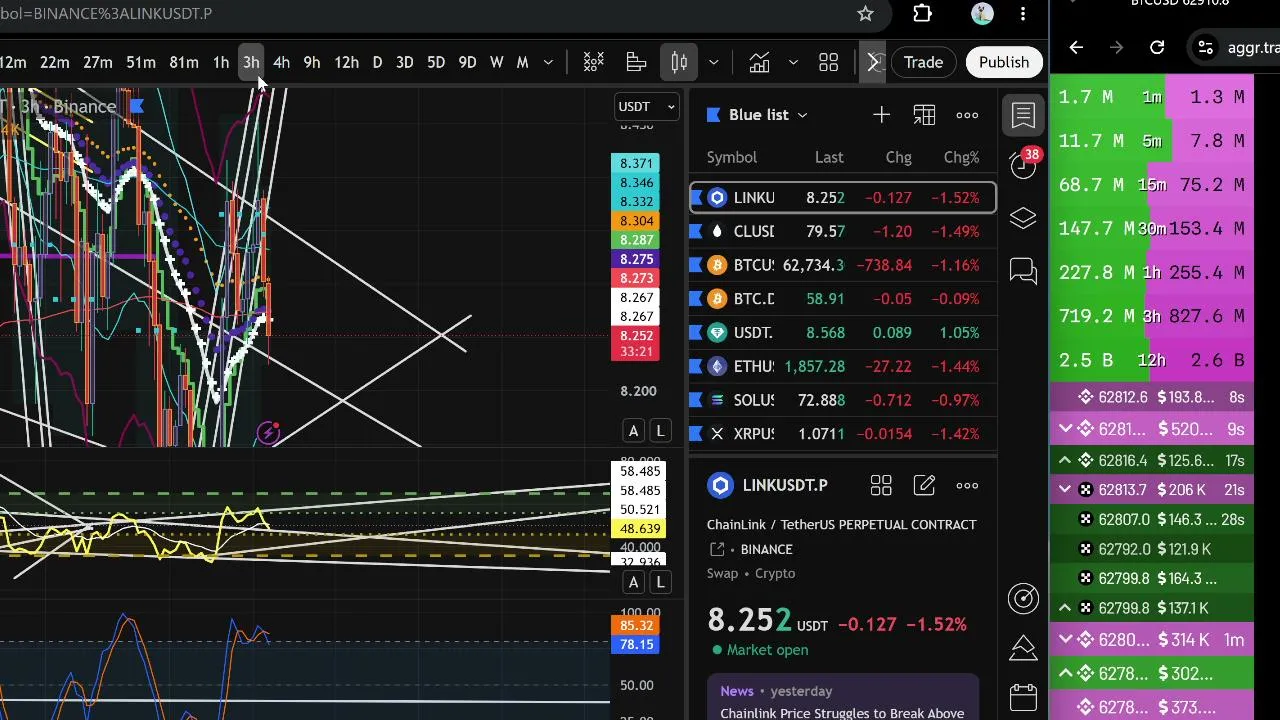Toggle the blue flag on the SOLUS row
Screen dimensions: 1280x720
tap(697, 400)
